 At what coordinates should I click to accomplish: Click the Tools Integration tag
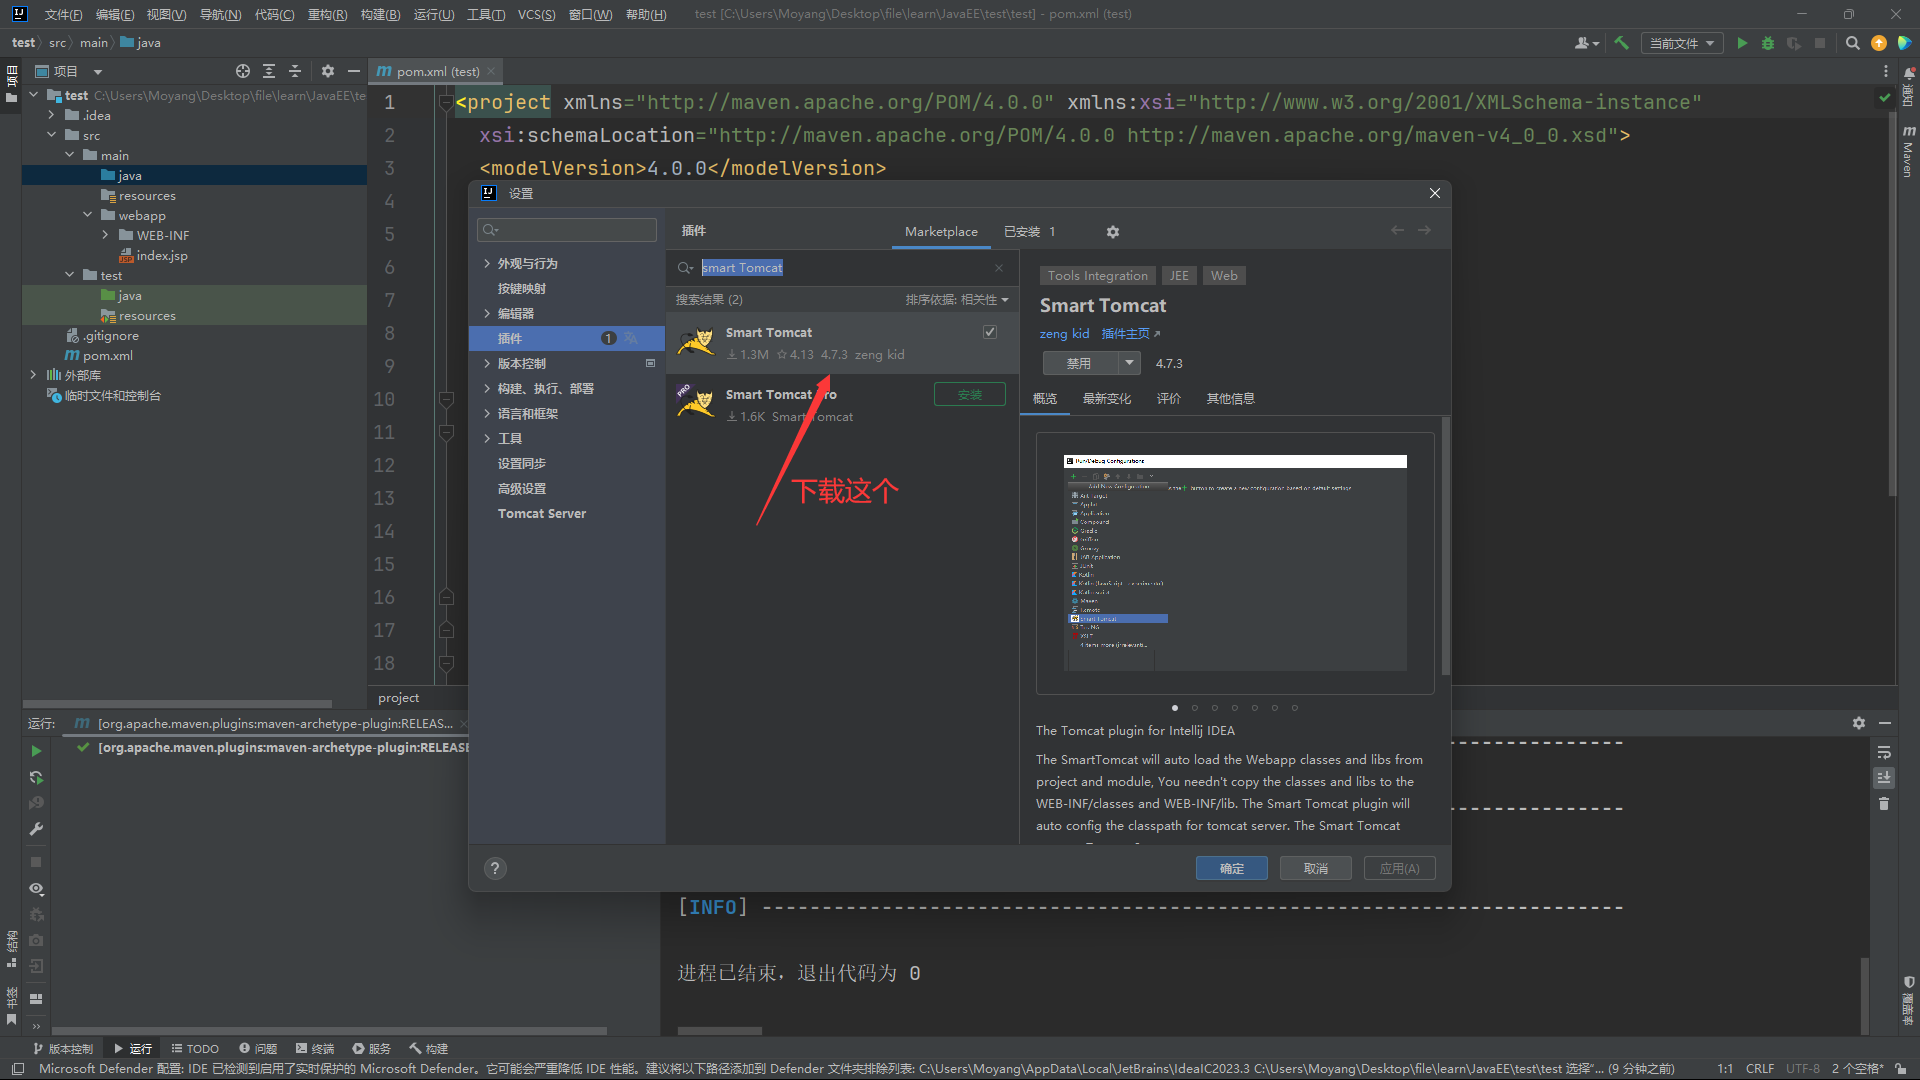1097,276
